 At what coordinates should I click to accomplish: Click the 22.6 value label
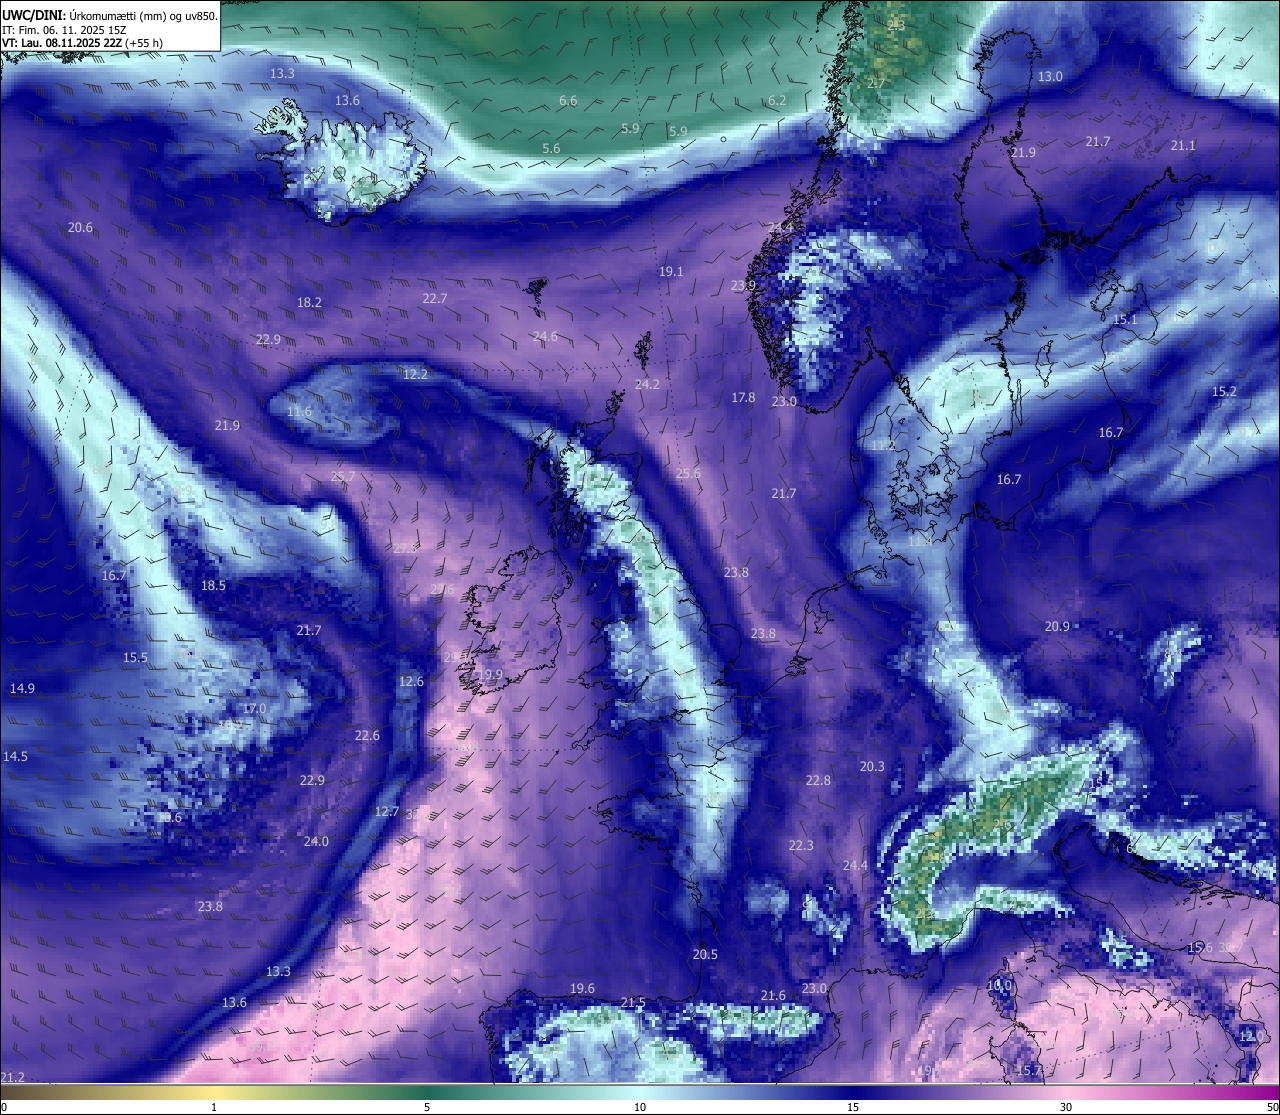[367, 736]
